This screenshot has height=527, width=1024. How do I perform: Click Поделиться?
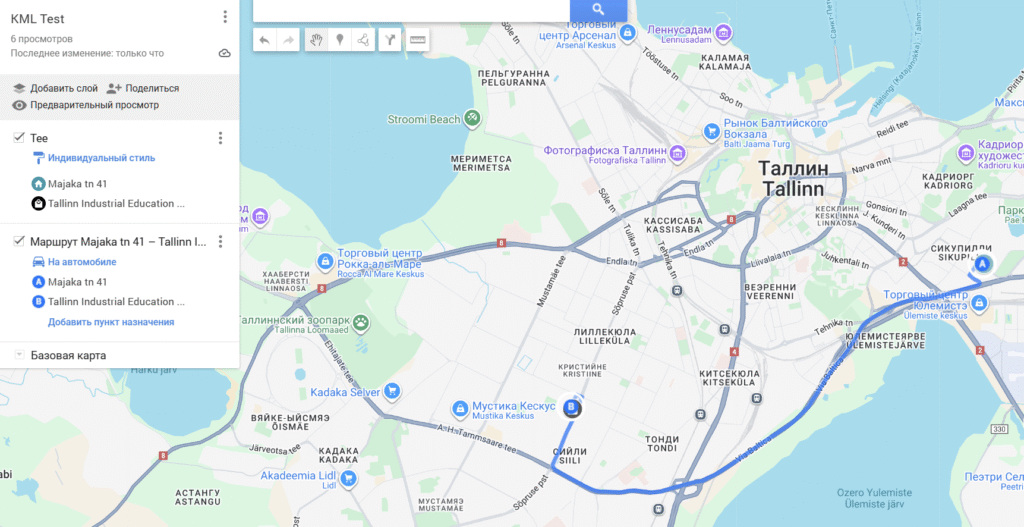click(x=142, y=88)
